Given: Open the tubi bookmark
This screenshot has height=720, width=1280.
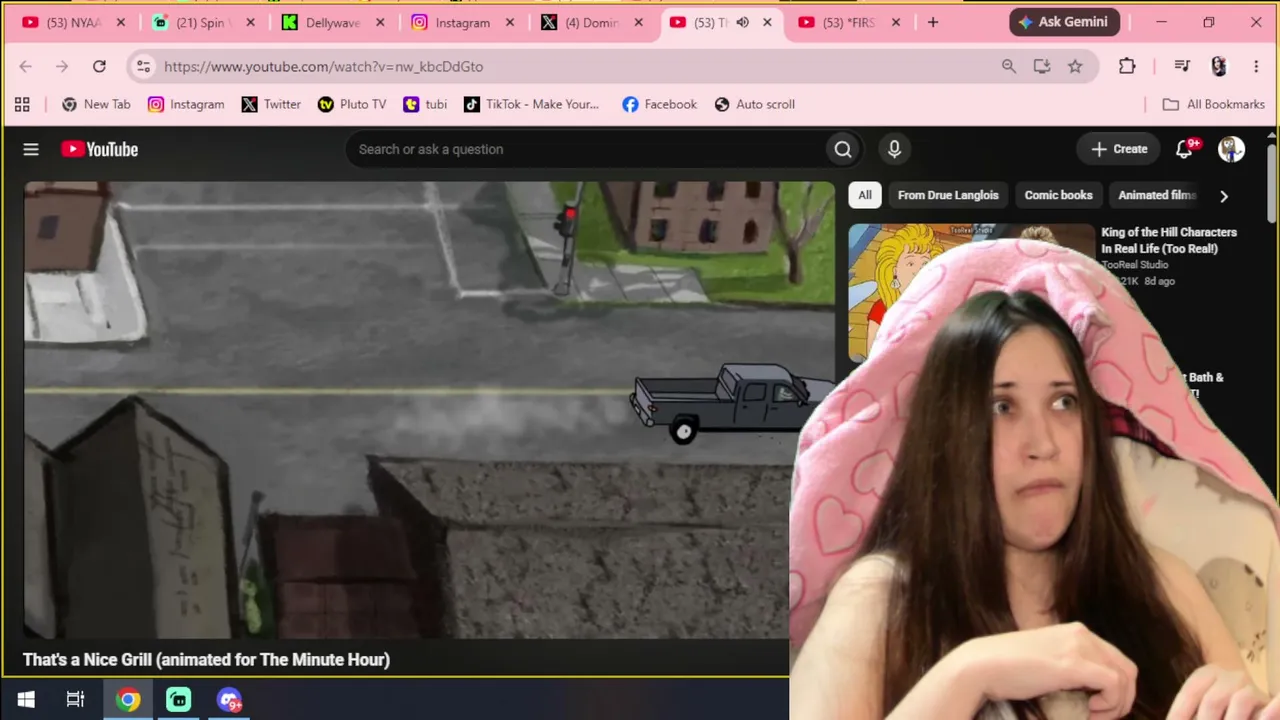Looking at the screenshot, I should (x=425, y=104).
